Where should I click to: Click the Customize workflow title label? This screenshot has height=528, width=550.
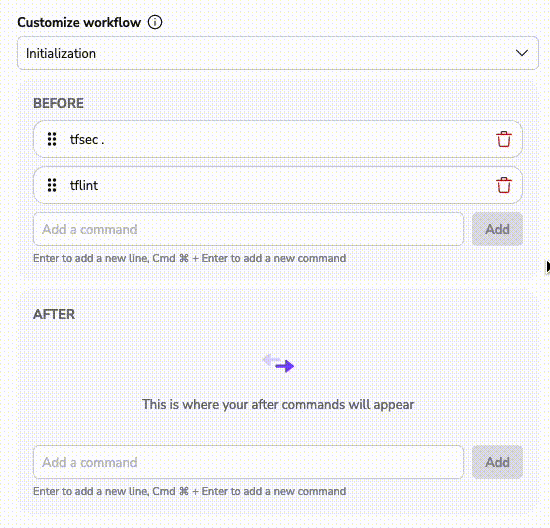click(79, 22)
